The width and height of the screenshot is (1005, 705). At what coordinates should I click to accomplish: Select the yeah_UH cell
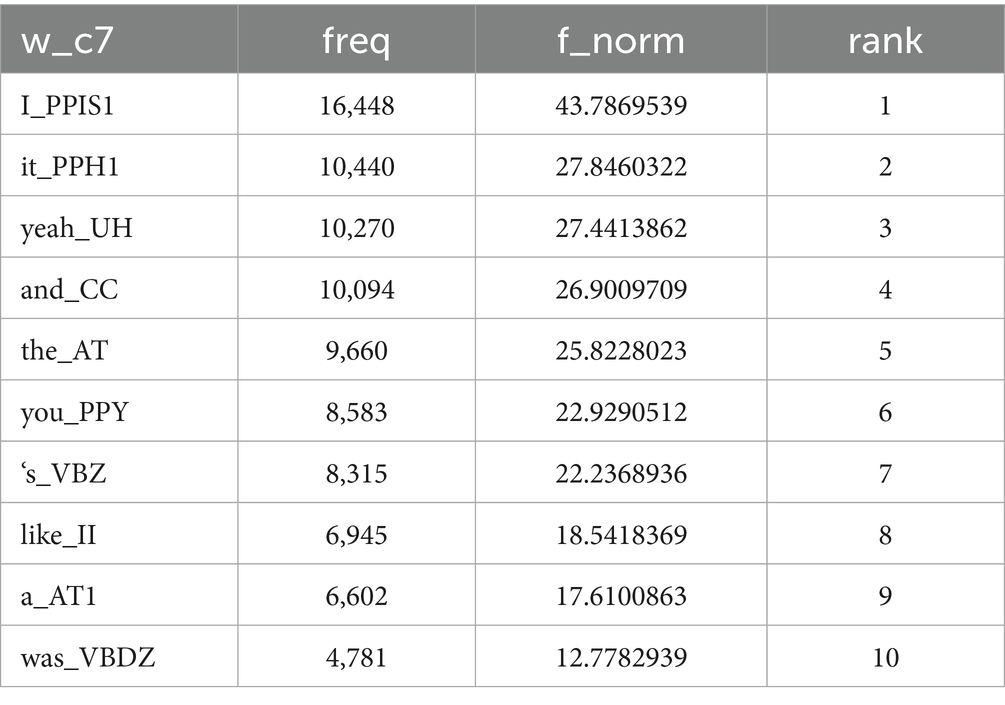[x=76, y=229]
